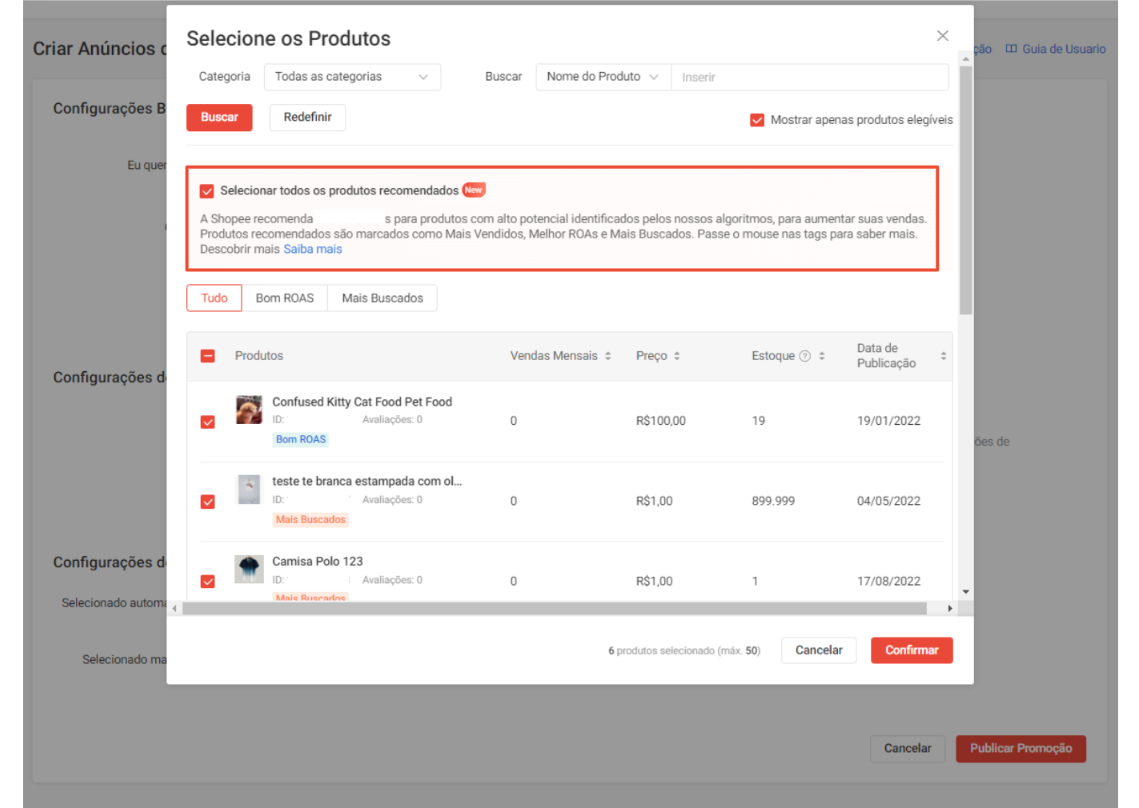Click the Estoque help question-mark icon

coord(805,356)
